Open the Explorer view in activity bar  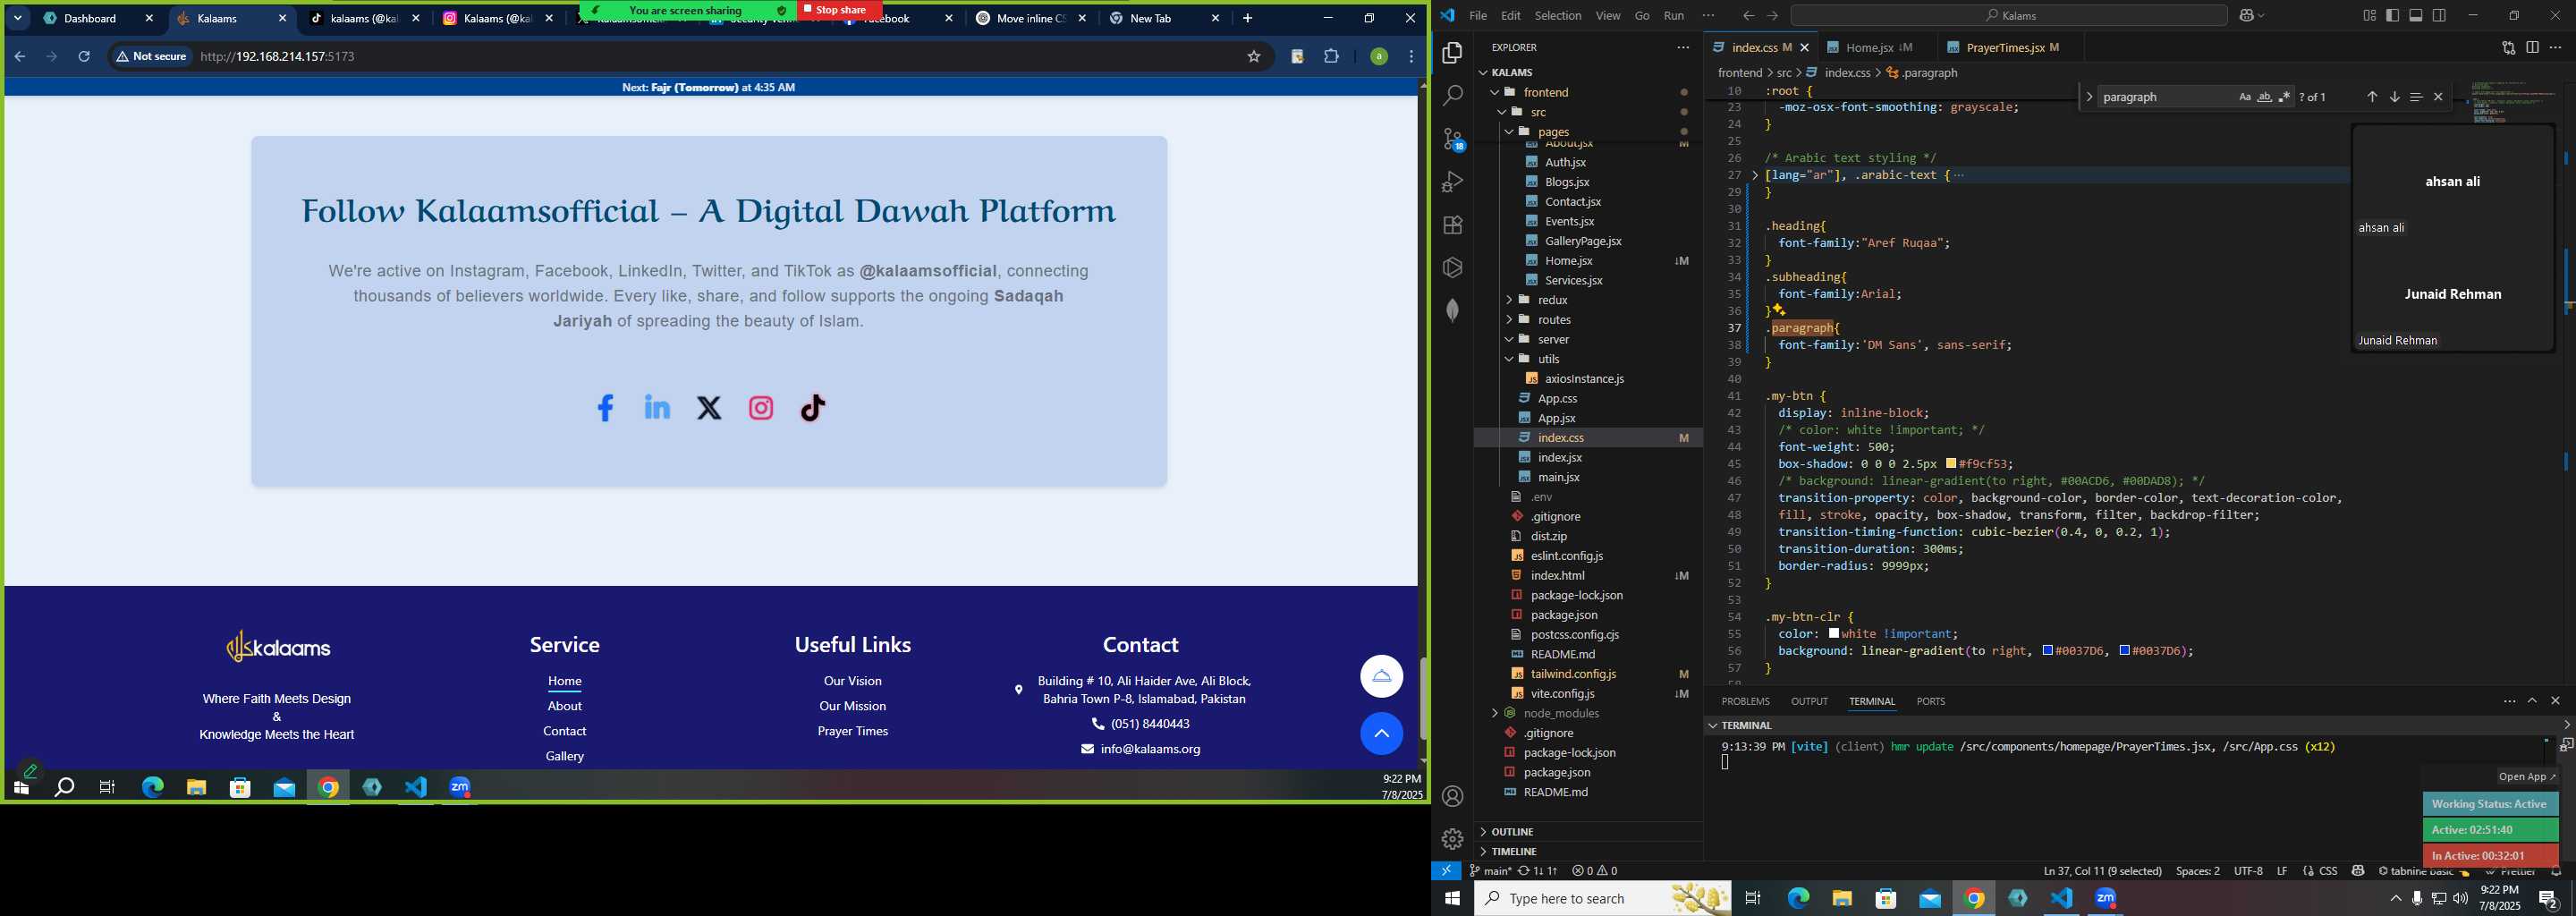point(1453,53)
